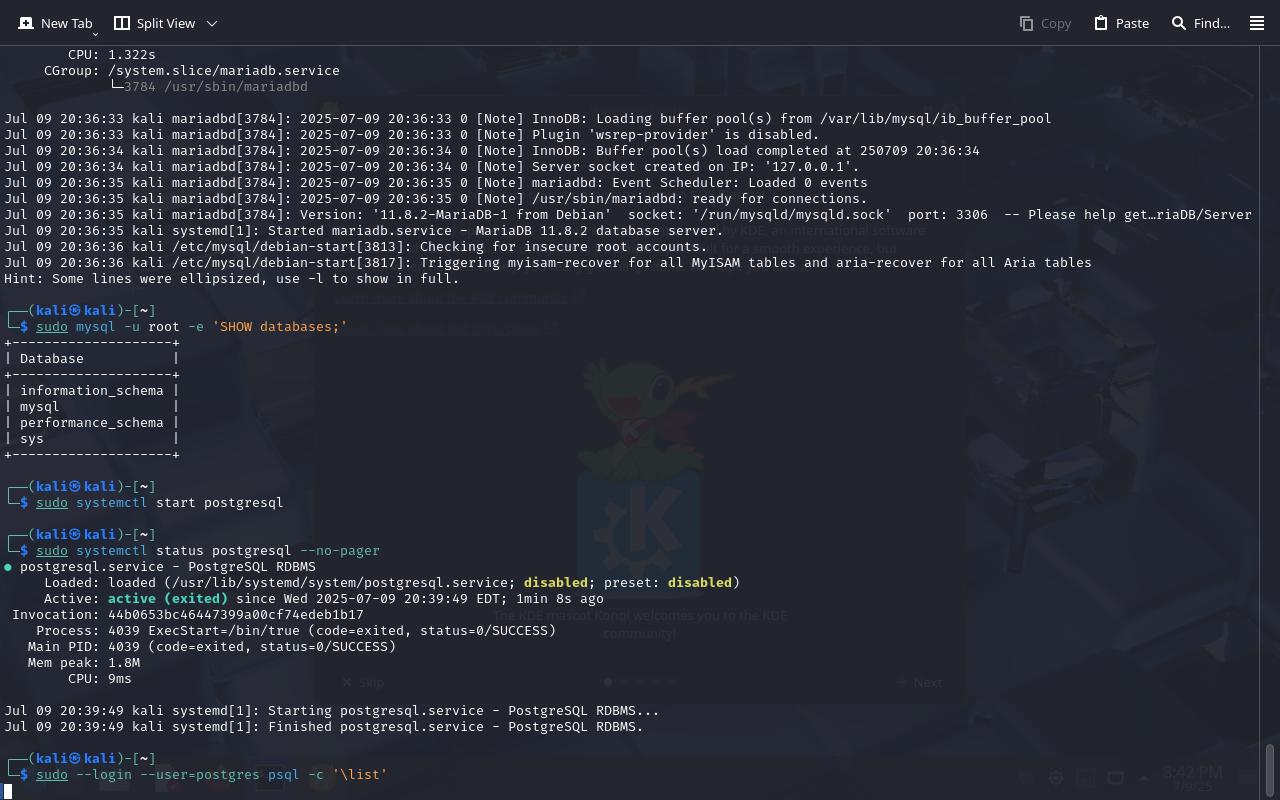Click the 'SHOW databases;' command string
1280x800 pixels.
point(280,327)
